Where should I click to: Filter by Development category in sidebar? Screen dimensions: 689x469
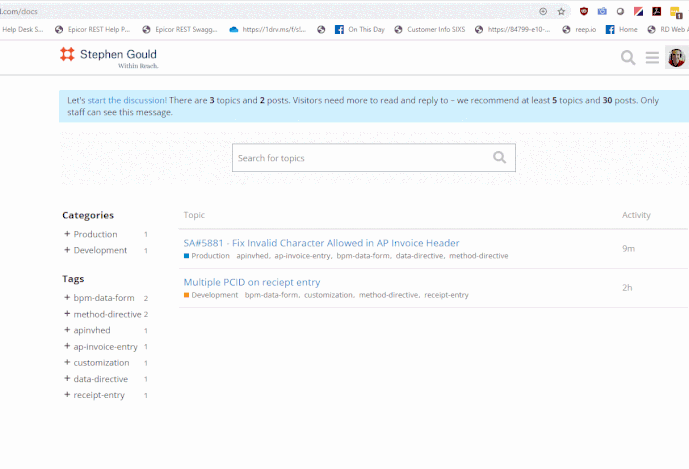pos(100,250)
